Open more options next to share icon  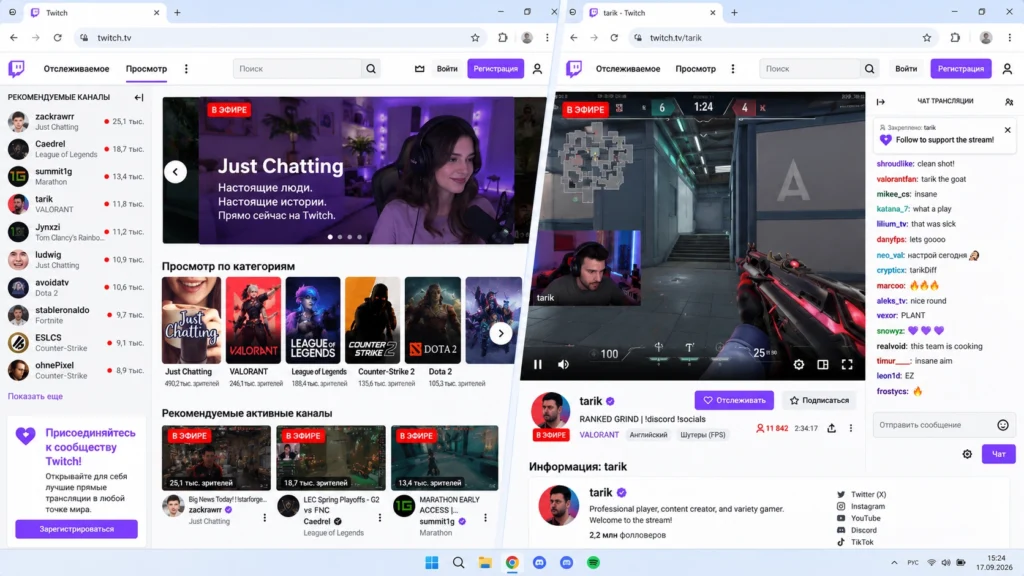click(x=850, y=428)
